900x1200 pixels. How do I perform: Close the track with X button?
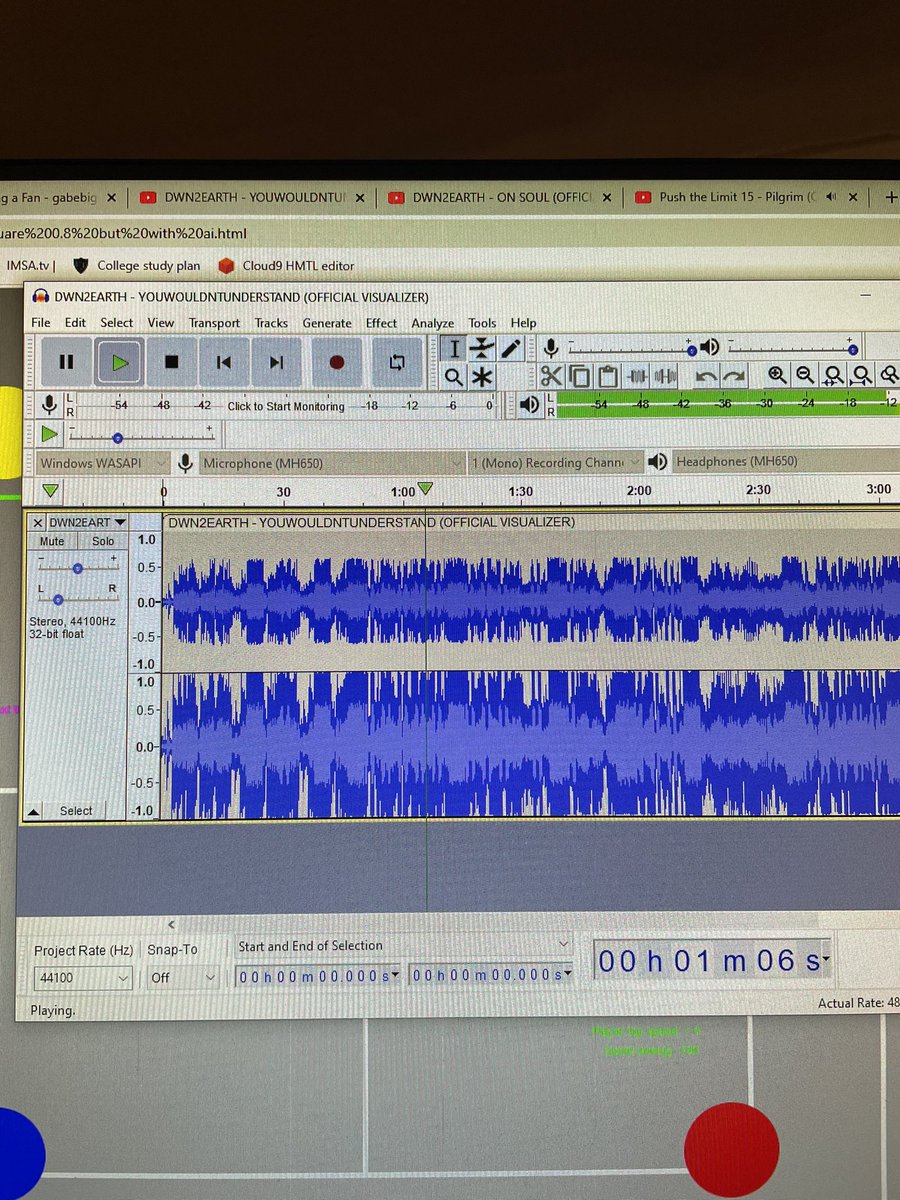tap(37, 522)
